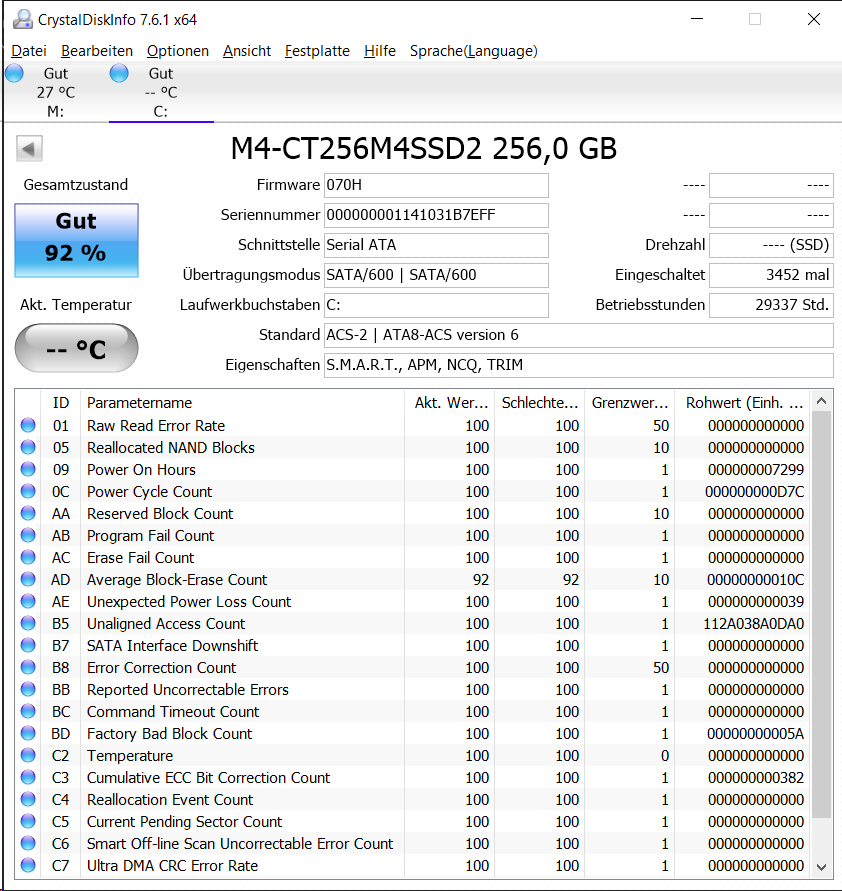This screenshot has width=842, height=891.
Task: Click the -- °C temperature button
Action: click(76, 348)
